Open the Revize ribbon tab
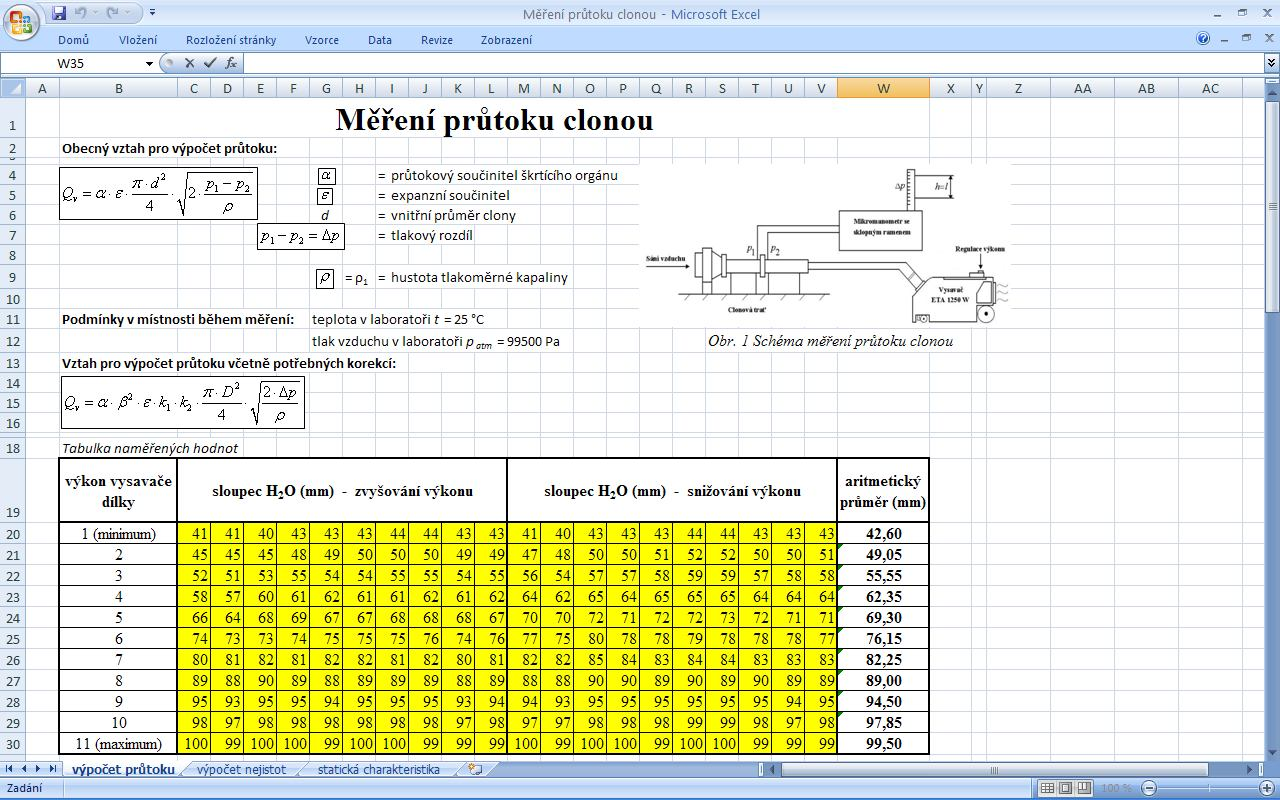This screenshot has height=800, width=1280. tap(437, 40)
